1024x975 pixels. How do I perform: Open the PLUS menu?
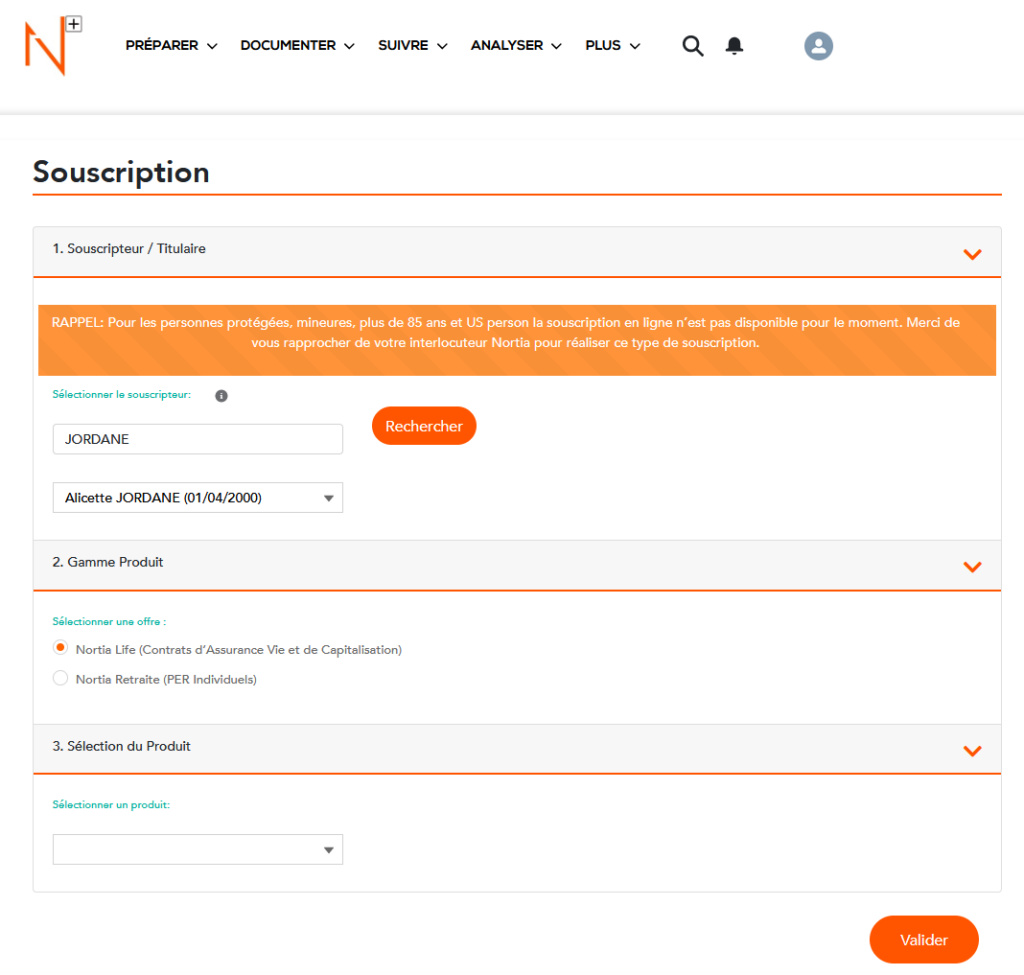point(612,46)
